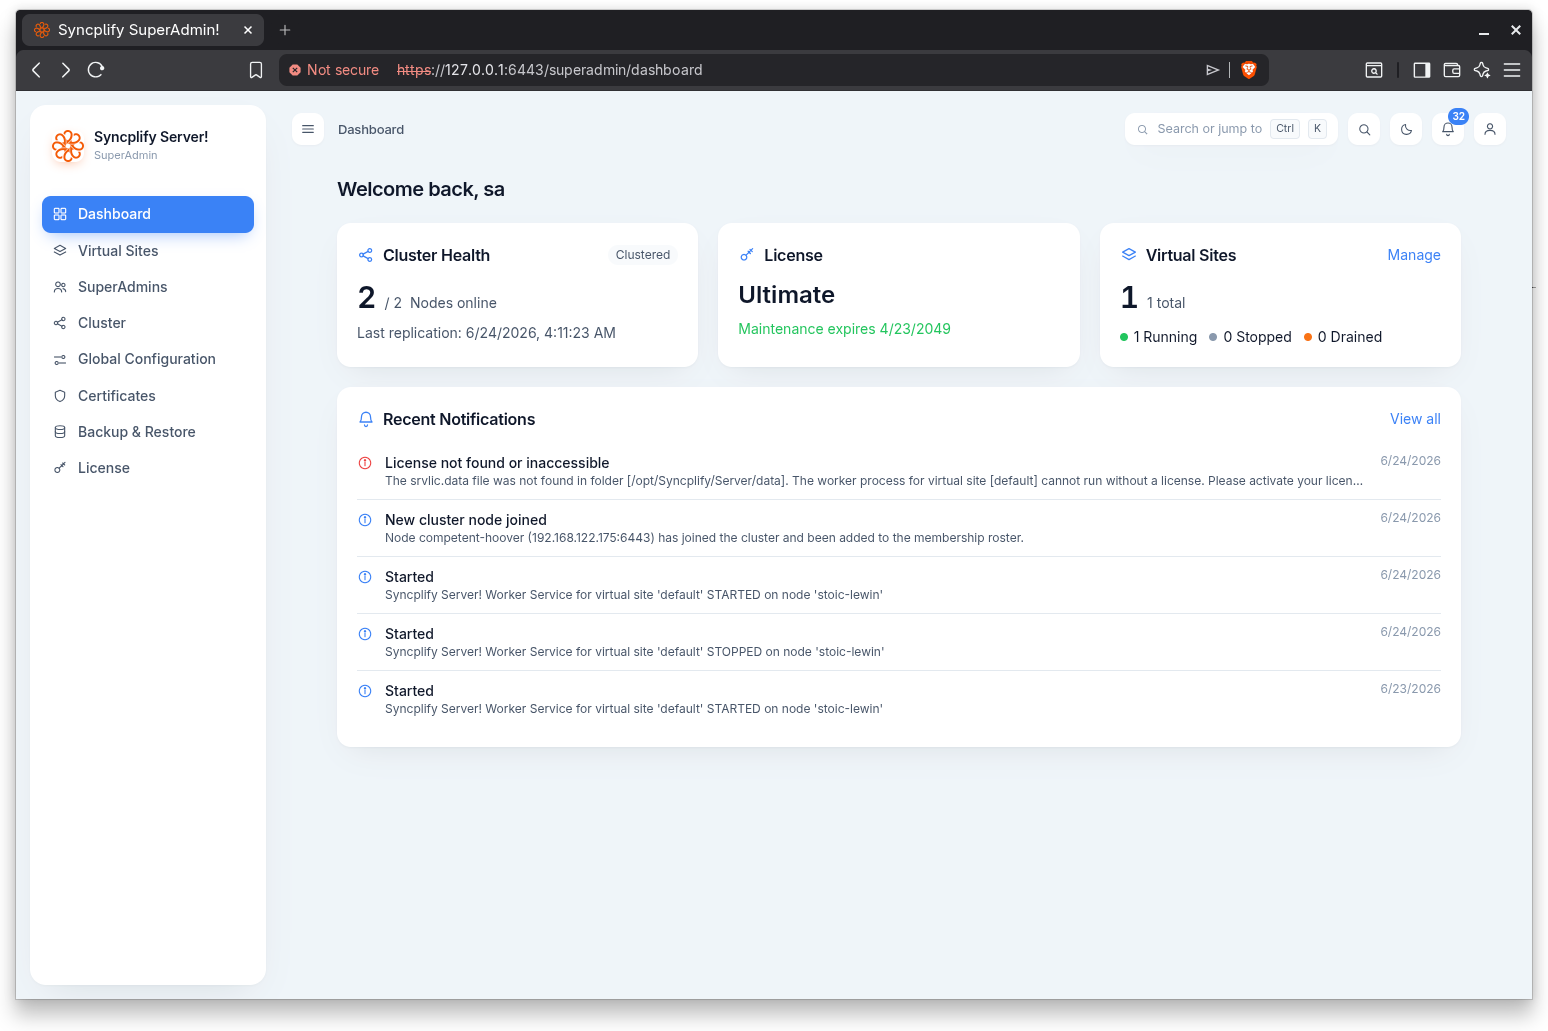Click the browser address bar URL
1548x1031 pixels.
pos(550,70)
